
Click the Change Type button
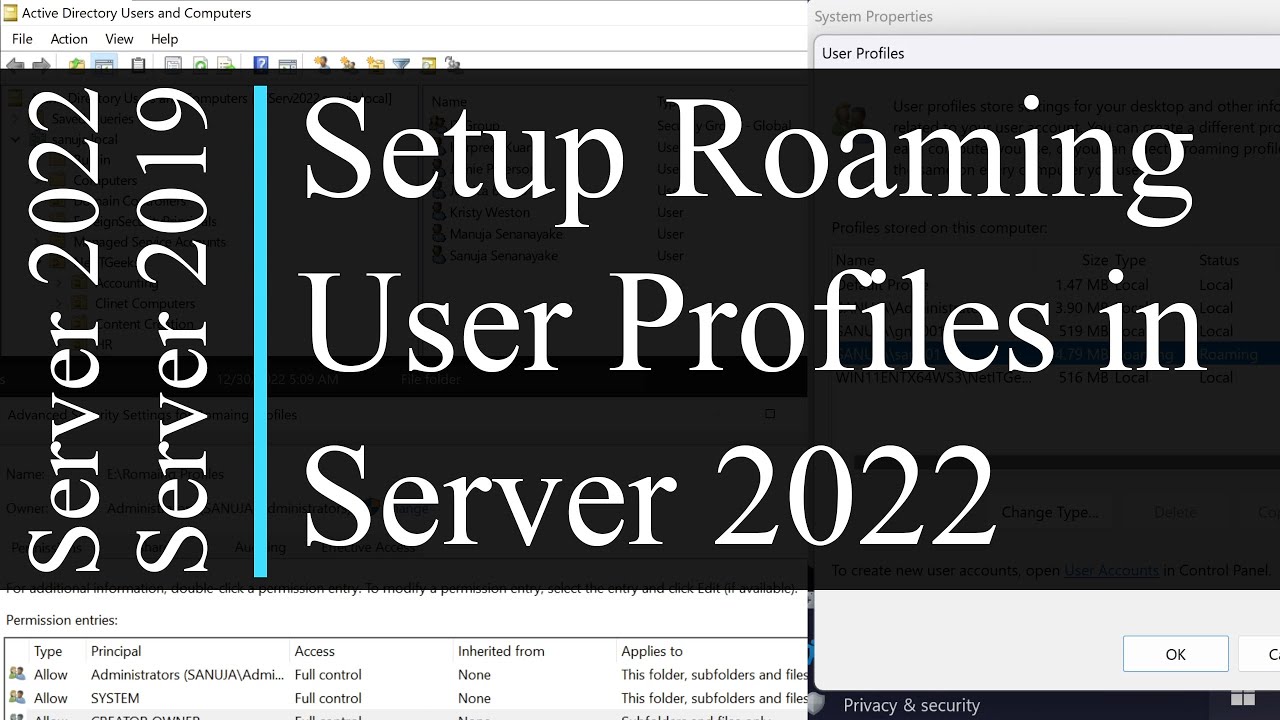(x=1050, y=512)
